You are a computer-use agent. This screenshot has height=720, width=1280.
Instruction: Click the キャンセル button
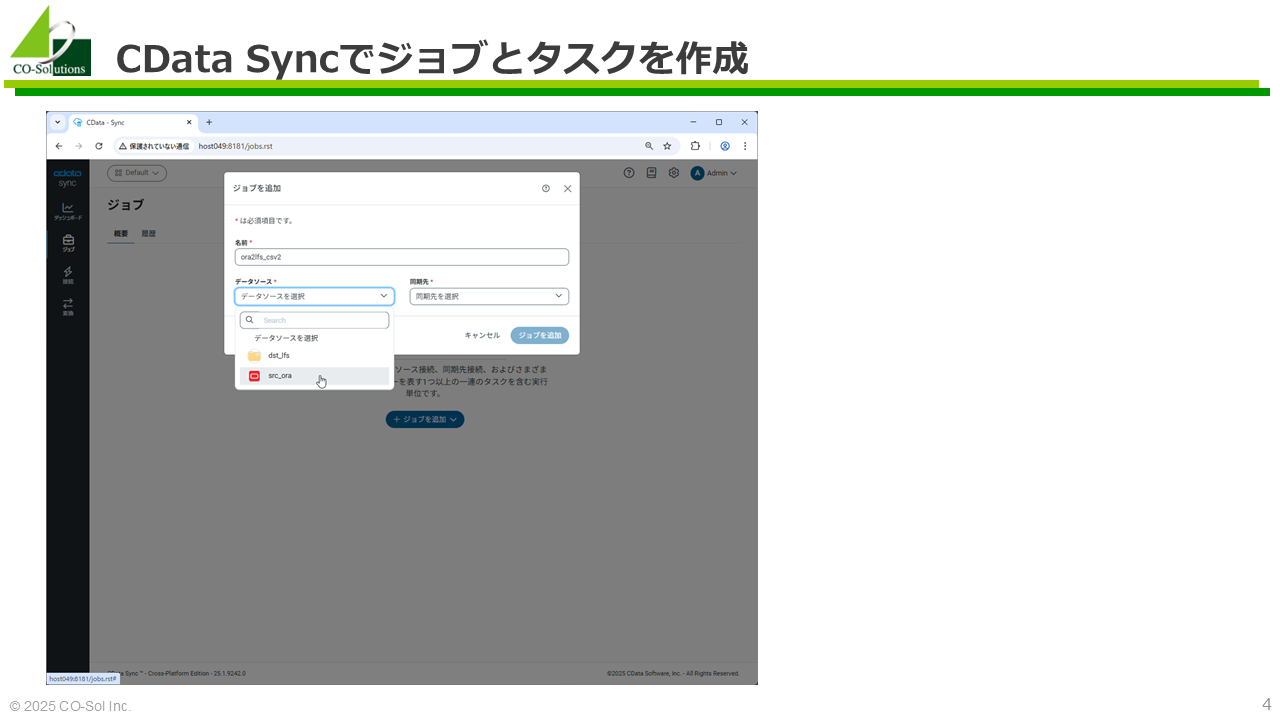click(482, 335)
